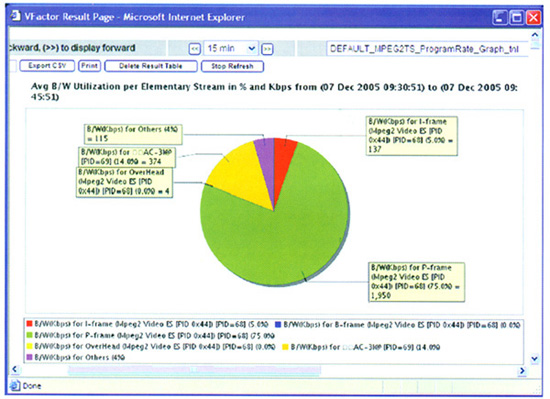Viewport: 550px width, 399px height.
Task: Click the horizontal scrollbar thumb
Action: pyautogui.click(x=194, y=370)
